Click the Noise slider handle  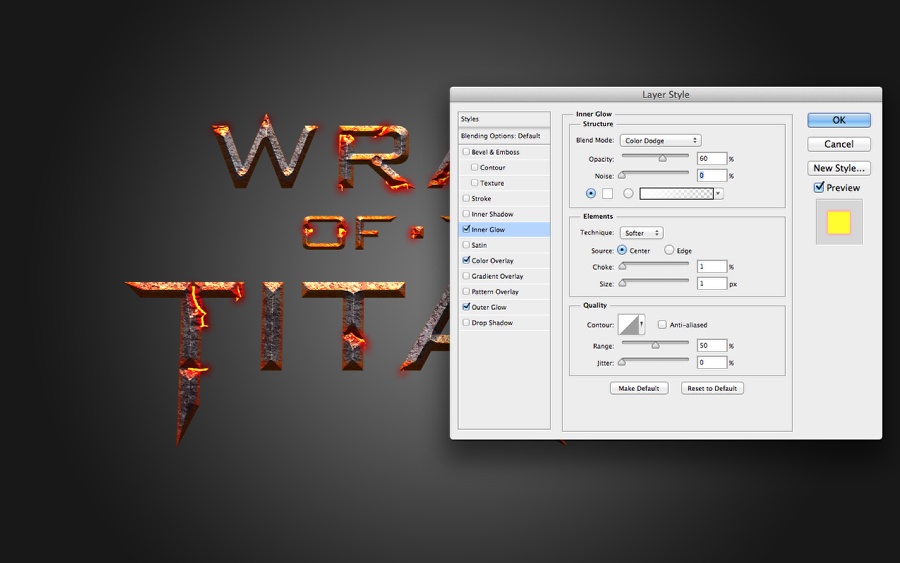pyautogui.click(x=622, y=175)
